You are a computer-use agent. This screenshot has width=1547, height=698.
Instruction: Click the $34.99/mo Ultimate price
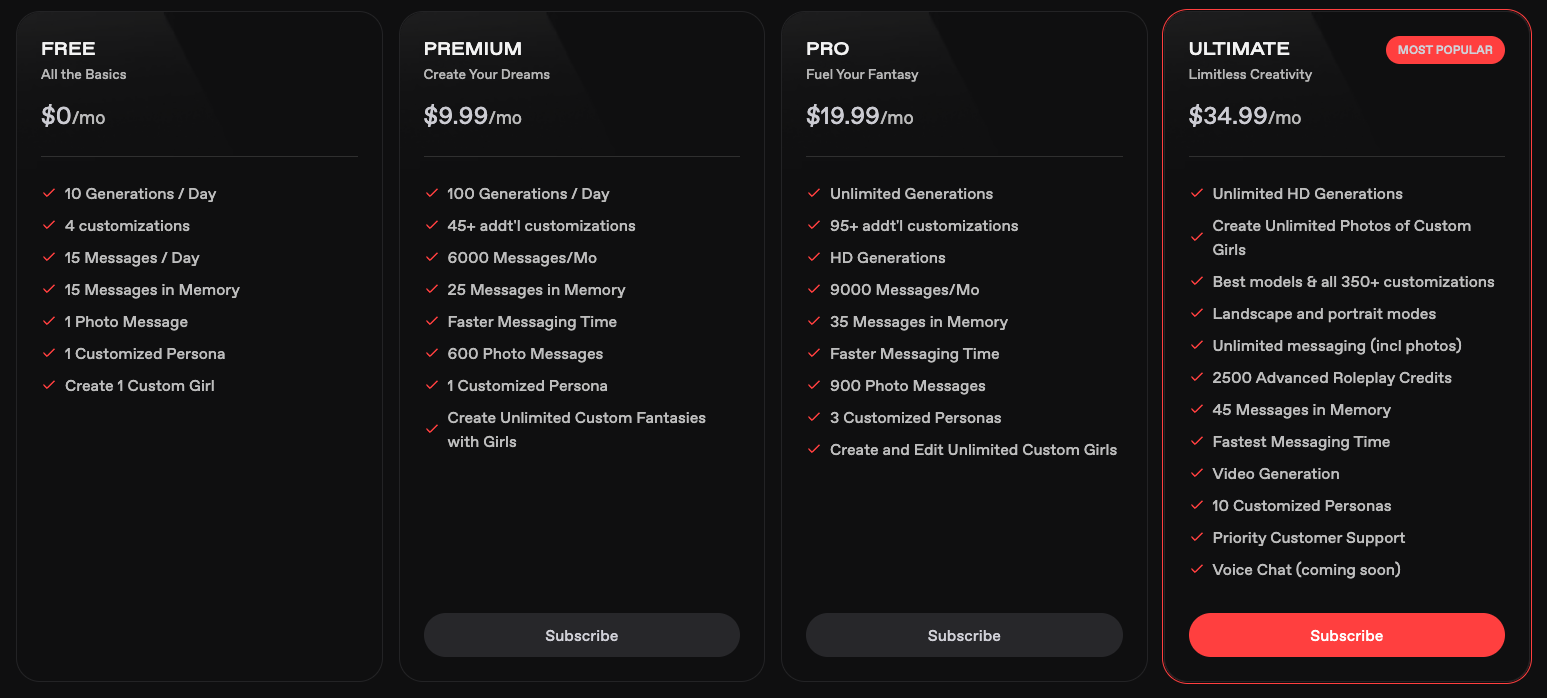[1244, 116]
